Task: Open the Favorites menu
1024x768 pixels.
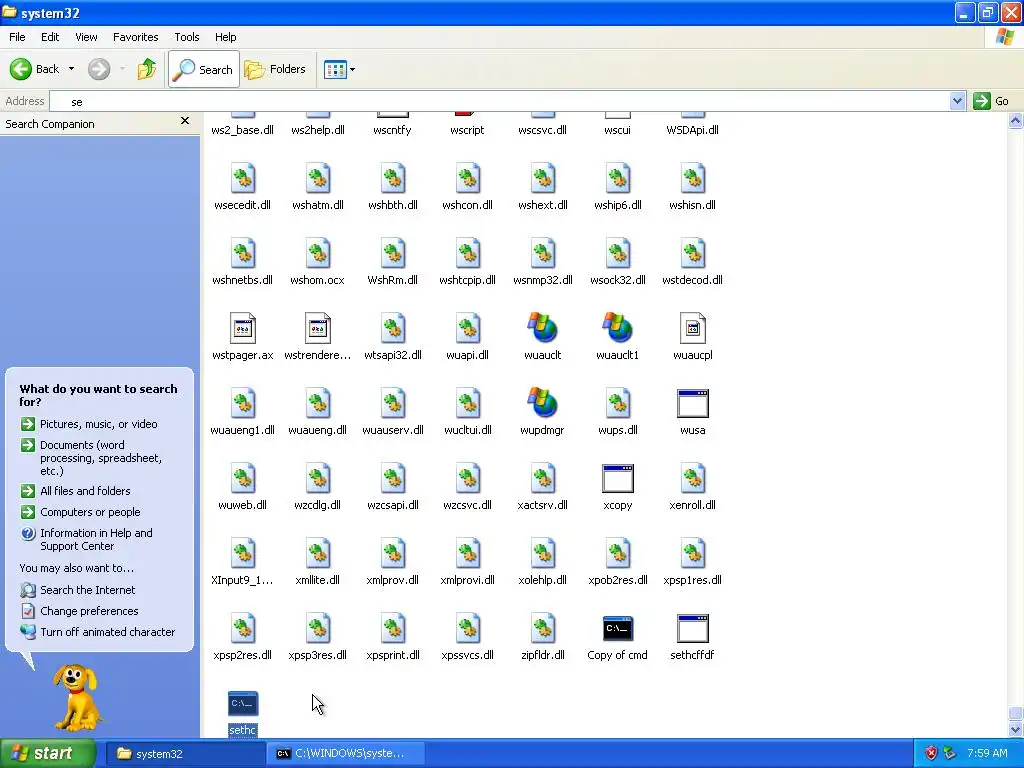Action: tap(135, 37)
